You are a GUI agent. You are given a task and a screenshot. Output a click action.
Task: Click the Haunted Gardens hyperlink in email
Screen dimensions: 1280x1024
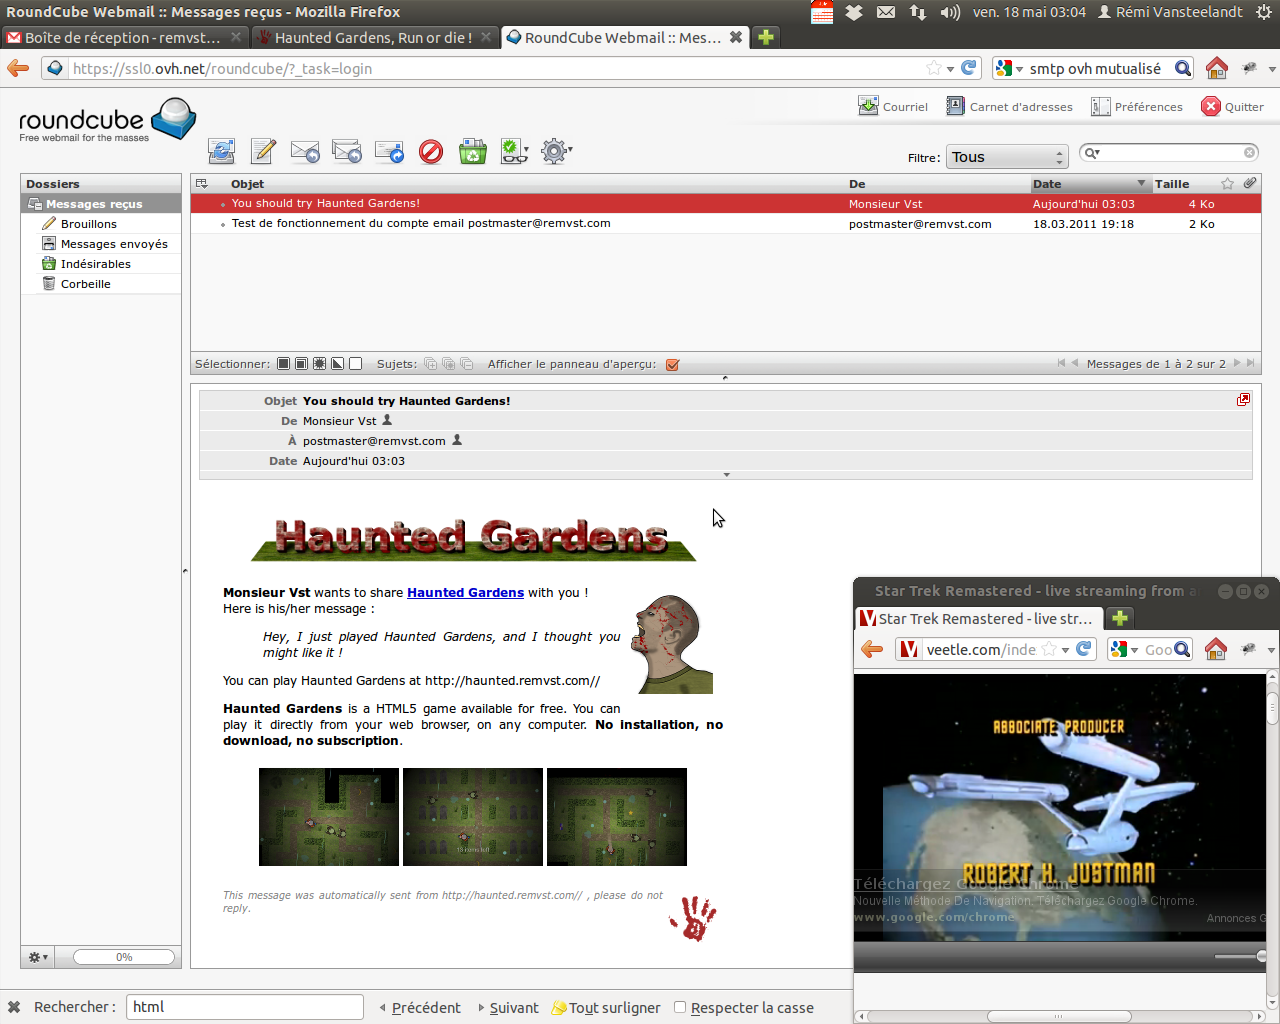(x=465, y=593)
